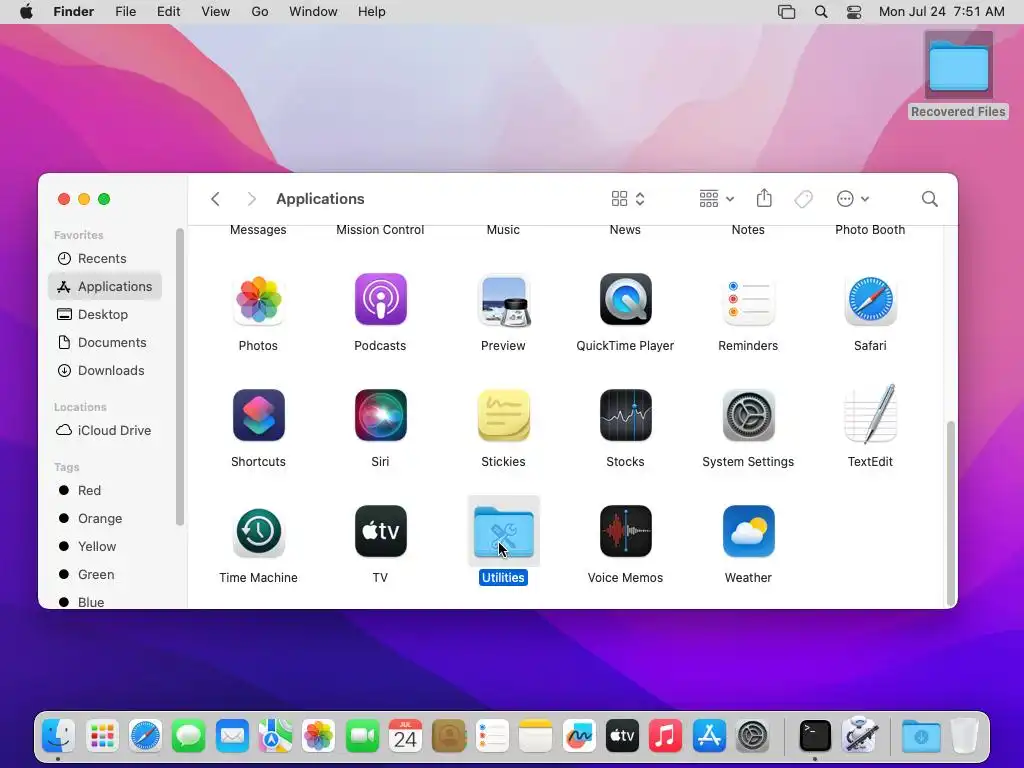Select the Orange tag in sidebar
Viewport: 1024px width, 768px height.
tap(104, 519)
